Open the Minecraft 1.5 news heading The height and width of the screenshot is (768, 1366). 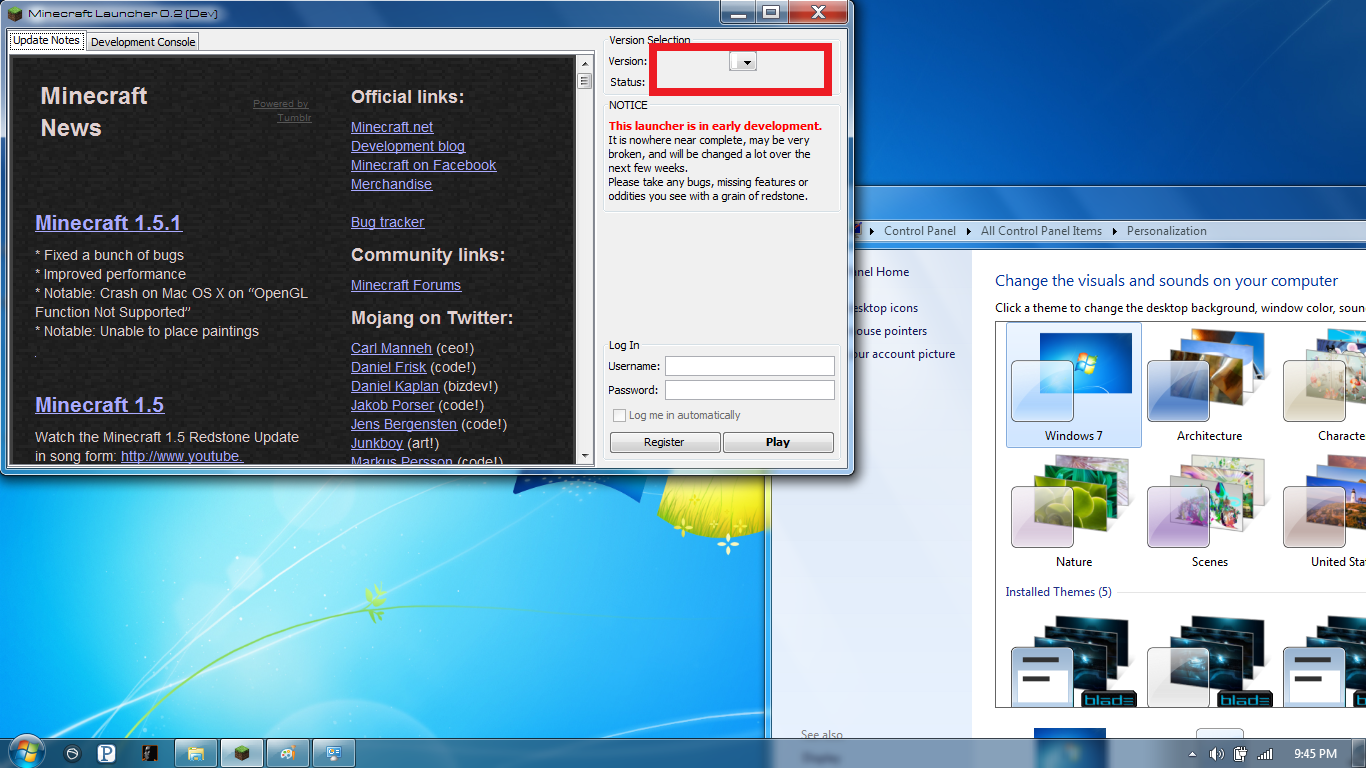click(99, 405)
